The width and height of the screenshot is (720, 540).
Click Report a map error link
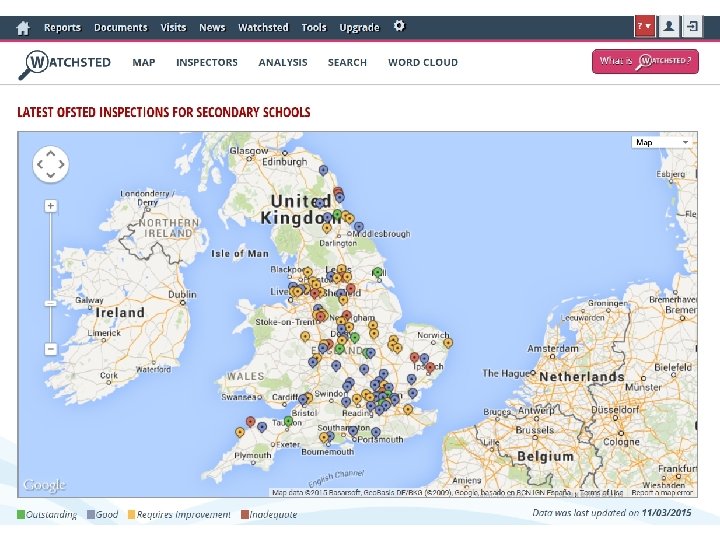(x=662, y=493)
